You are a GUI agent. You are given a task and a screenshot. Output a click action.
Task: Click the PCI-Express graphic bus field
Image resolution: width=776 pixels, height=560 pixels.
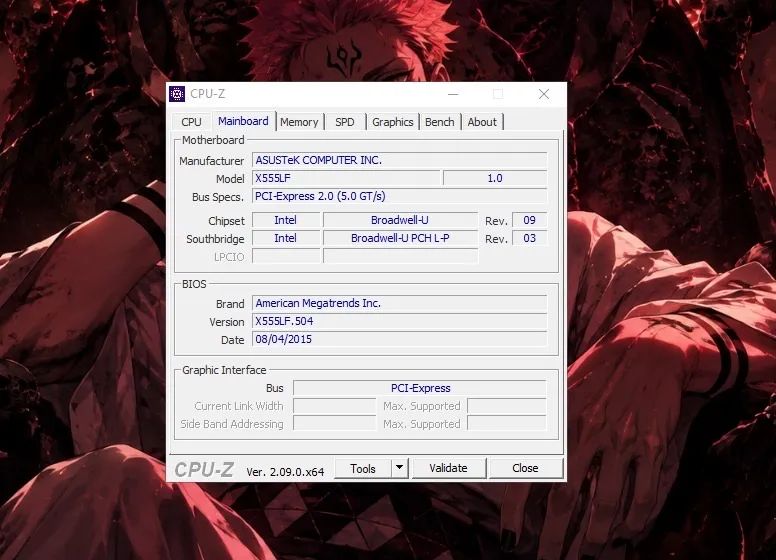pyautogui.click(x=420, y=388)
